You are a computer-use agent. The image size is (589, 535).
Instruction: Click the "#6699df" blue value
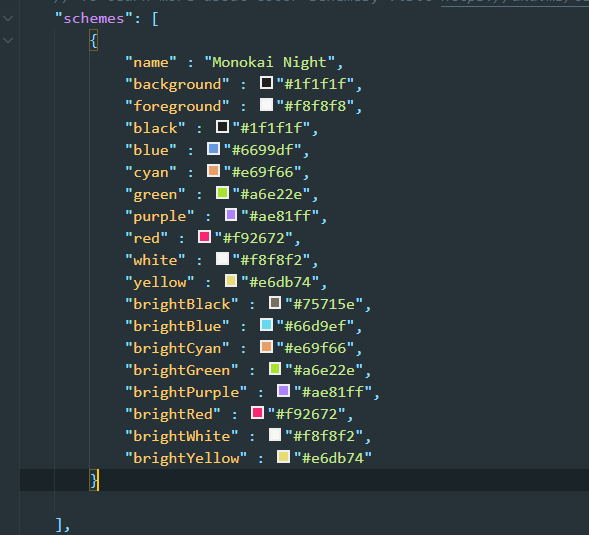263,150
